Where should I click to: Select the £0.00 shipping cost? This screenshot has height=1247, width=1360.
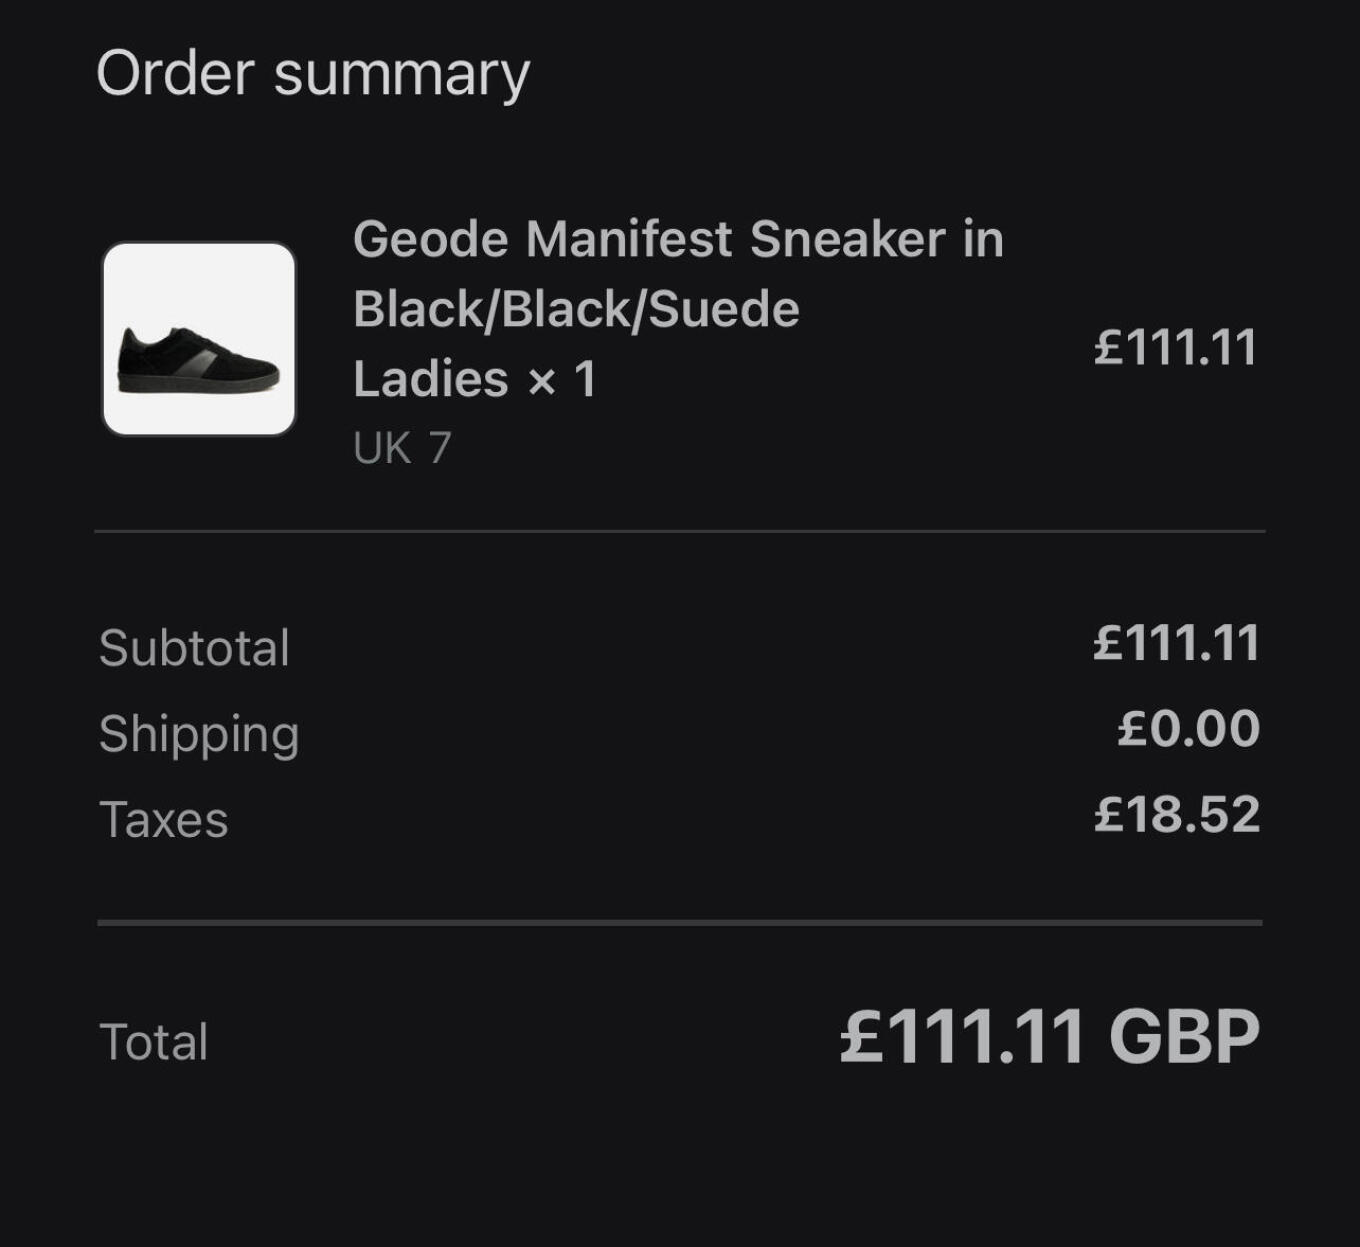click(1188, 728)
